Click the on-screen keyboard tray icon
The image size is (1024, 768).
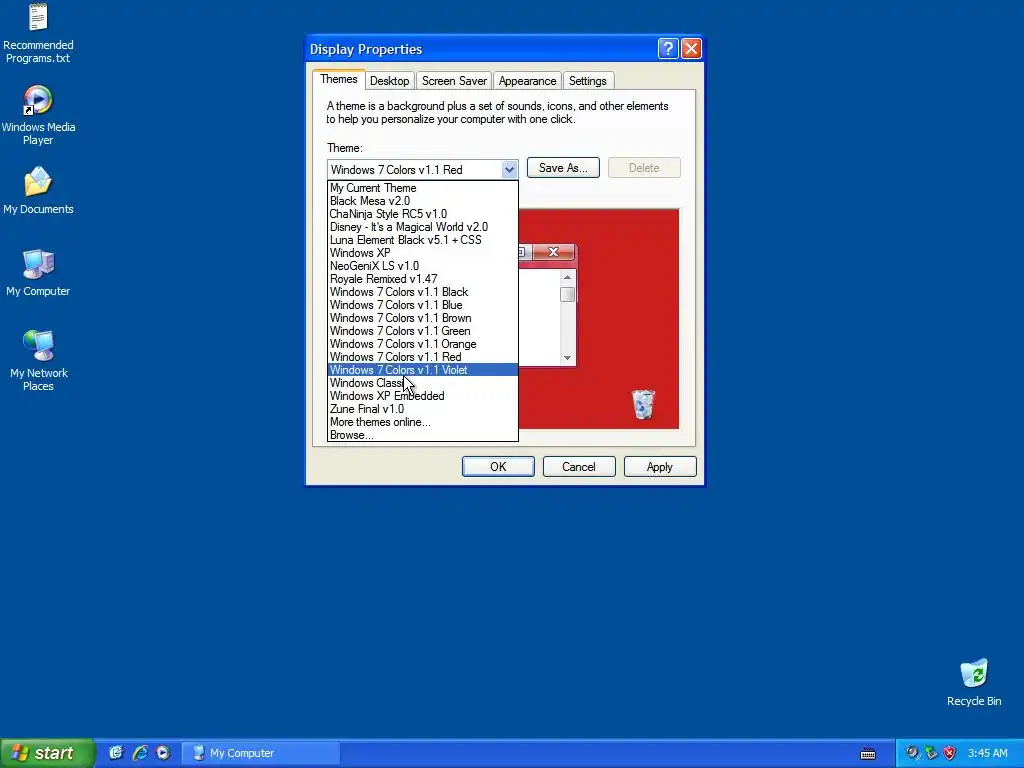pos(868,754)
